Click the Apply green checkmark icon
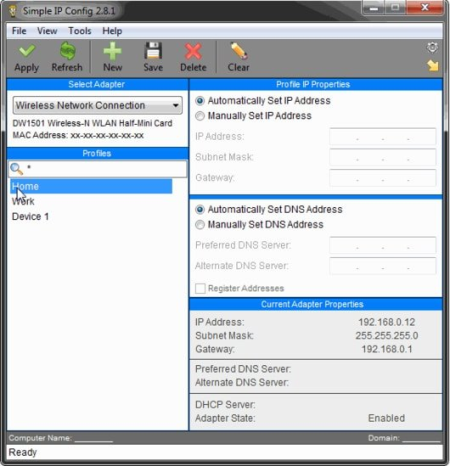 pos(27,51)
